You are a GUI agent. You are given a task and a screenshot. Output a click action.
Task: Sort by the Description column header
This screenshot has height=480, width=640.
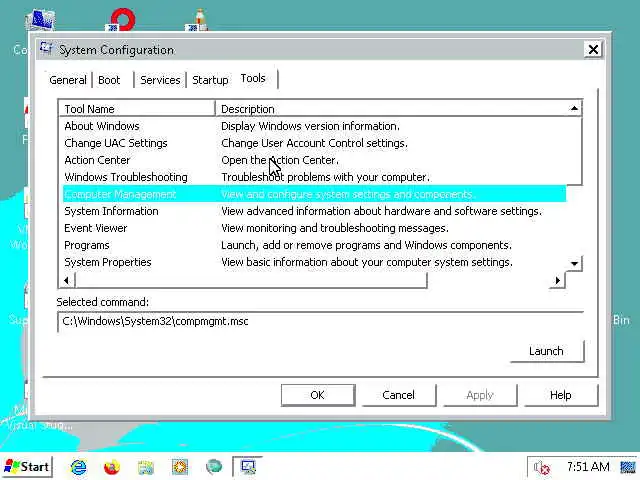(392, 109)
